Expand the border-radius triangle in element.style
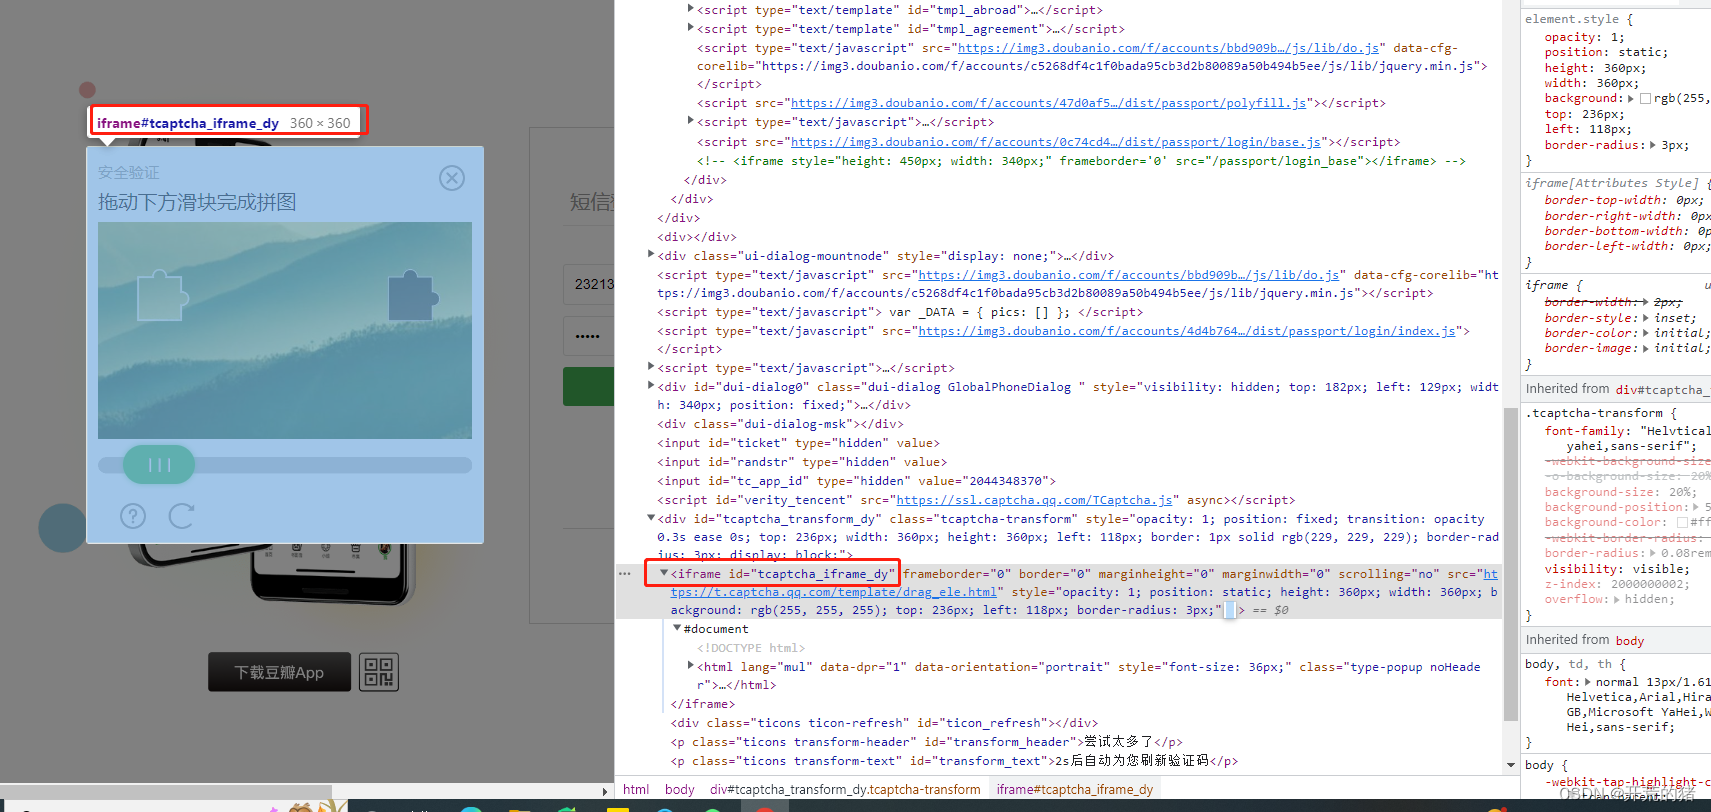The height and width of the screenshot is (812, 1711). coord(1652,145)
